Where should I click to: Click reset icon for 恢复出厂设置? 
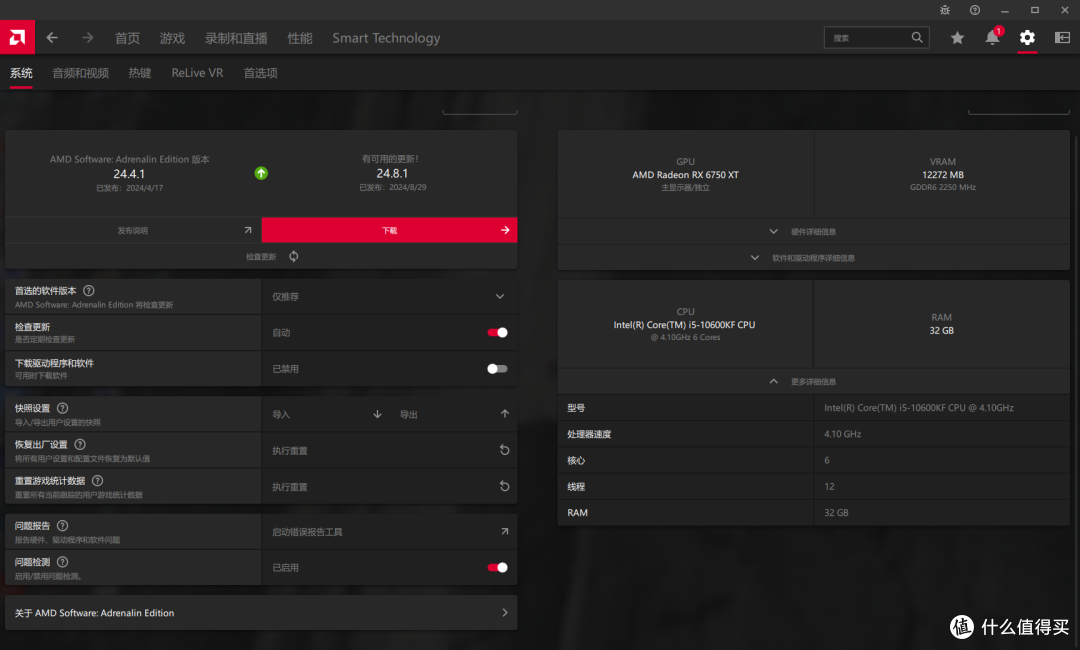pos(504,450)
